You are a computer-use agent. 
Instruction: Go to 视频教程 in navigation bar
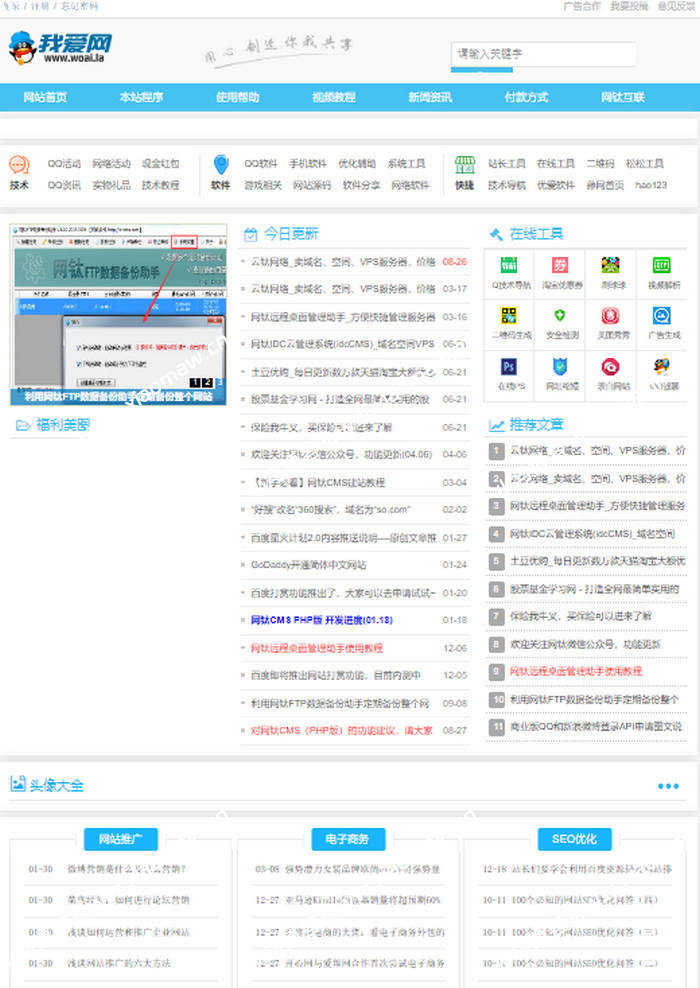pyautogui.click(x=333, y=98)
